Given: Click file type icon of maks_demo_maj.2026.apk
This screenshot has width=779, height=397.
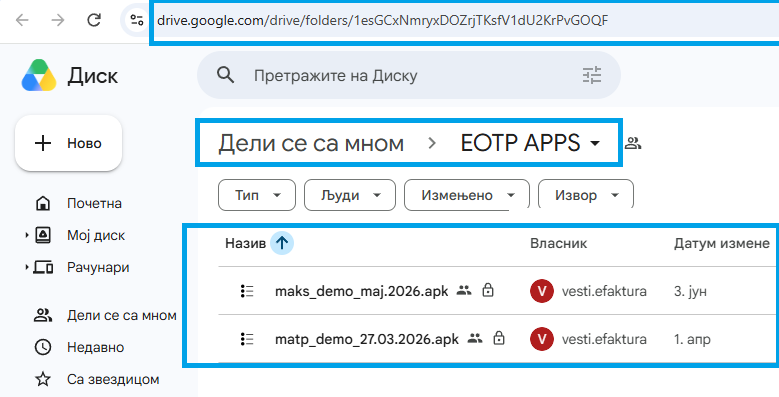Looking at the screenshot, I should 247,291.
